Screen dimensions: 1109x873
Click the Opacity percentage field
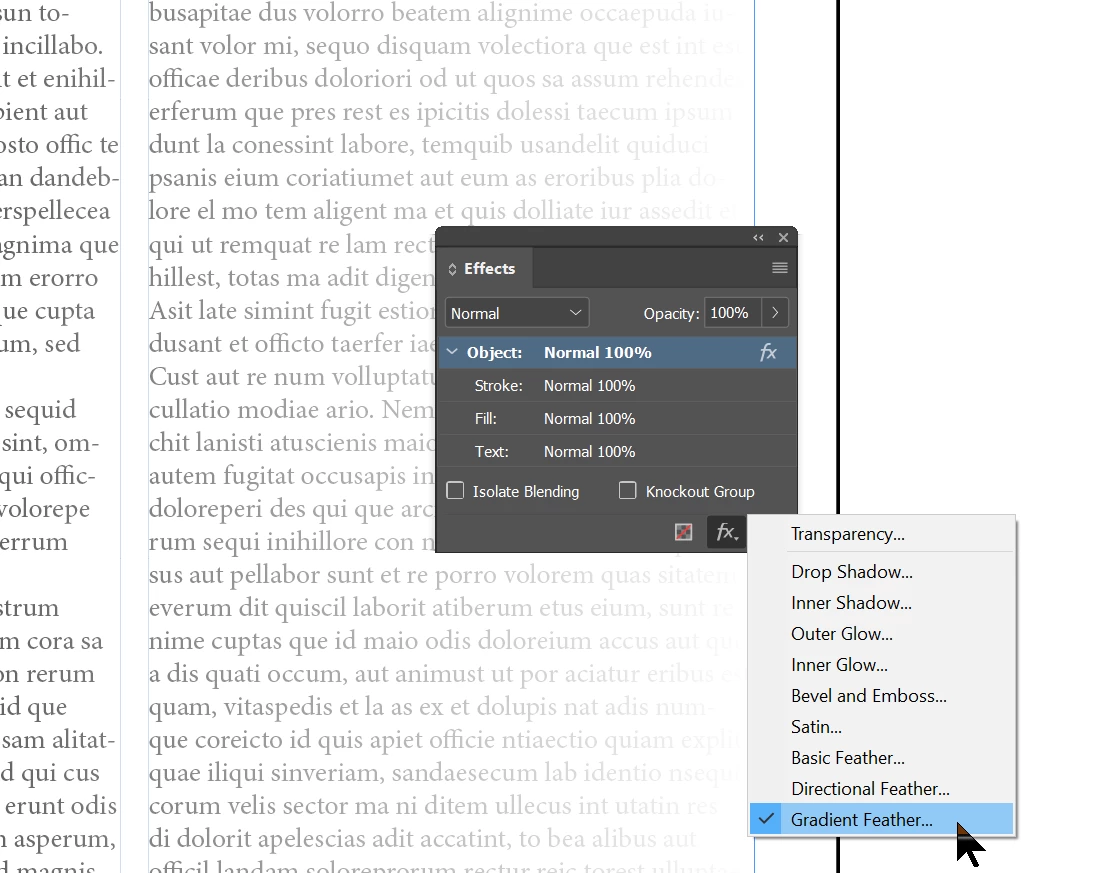[x=732, y=313]
